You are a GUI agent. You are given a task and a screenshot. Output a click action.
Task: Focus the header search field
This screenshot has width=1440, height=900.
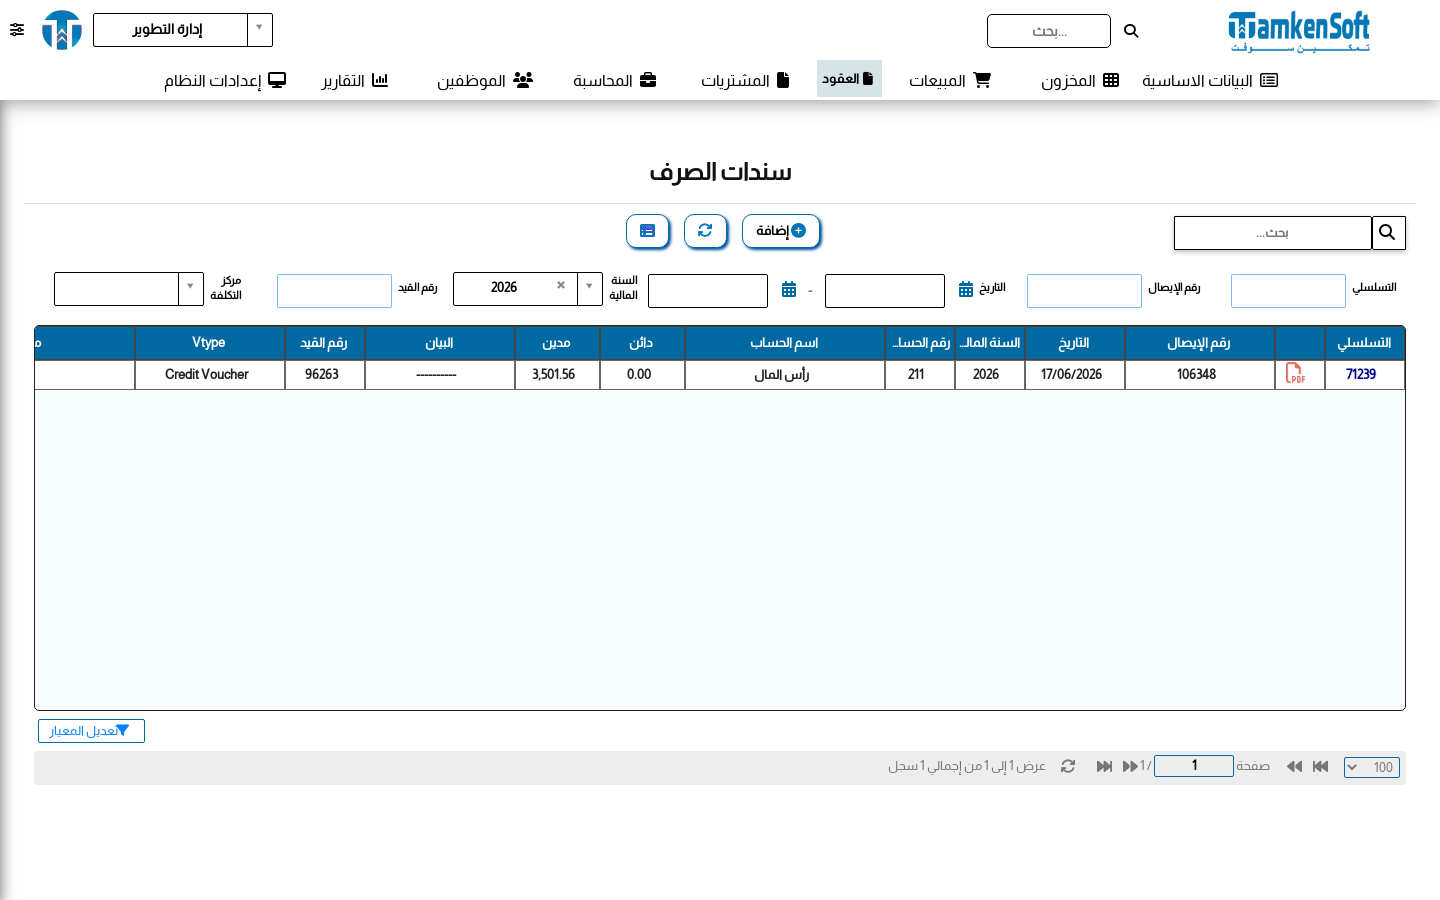[x=1049, y=31]
